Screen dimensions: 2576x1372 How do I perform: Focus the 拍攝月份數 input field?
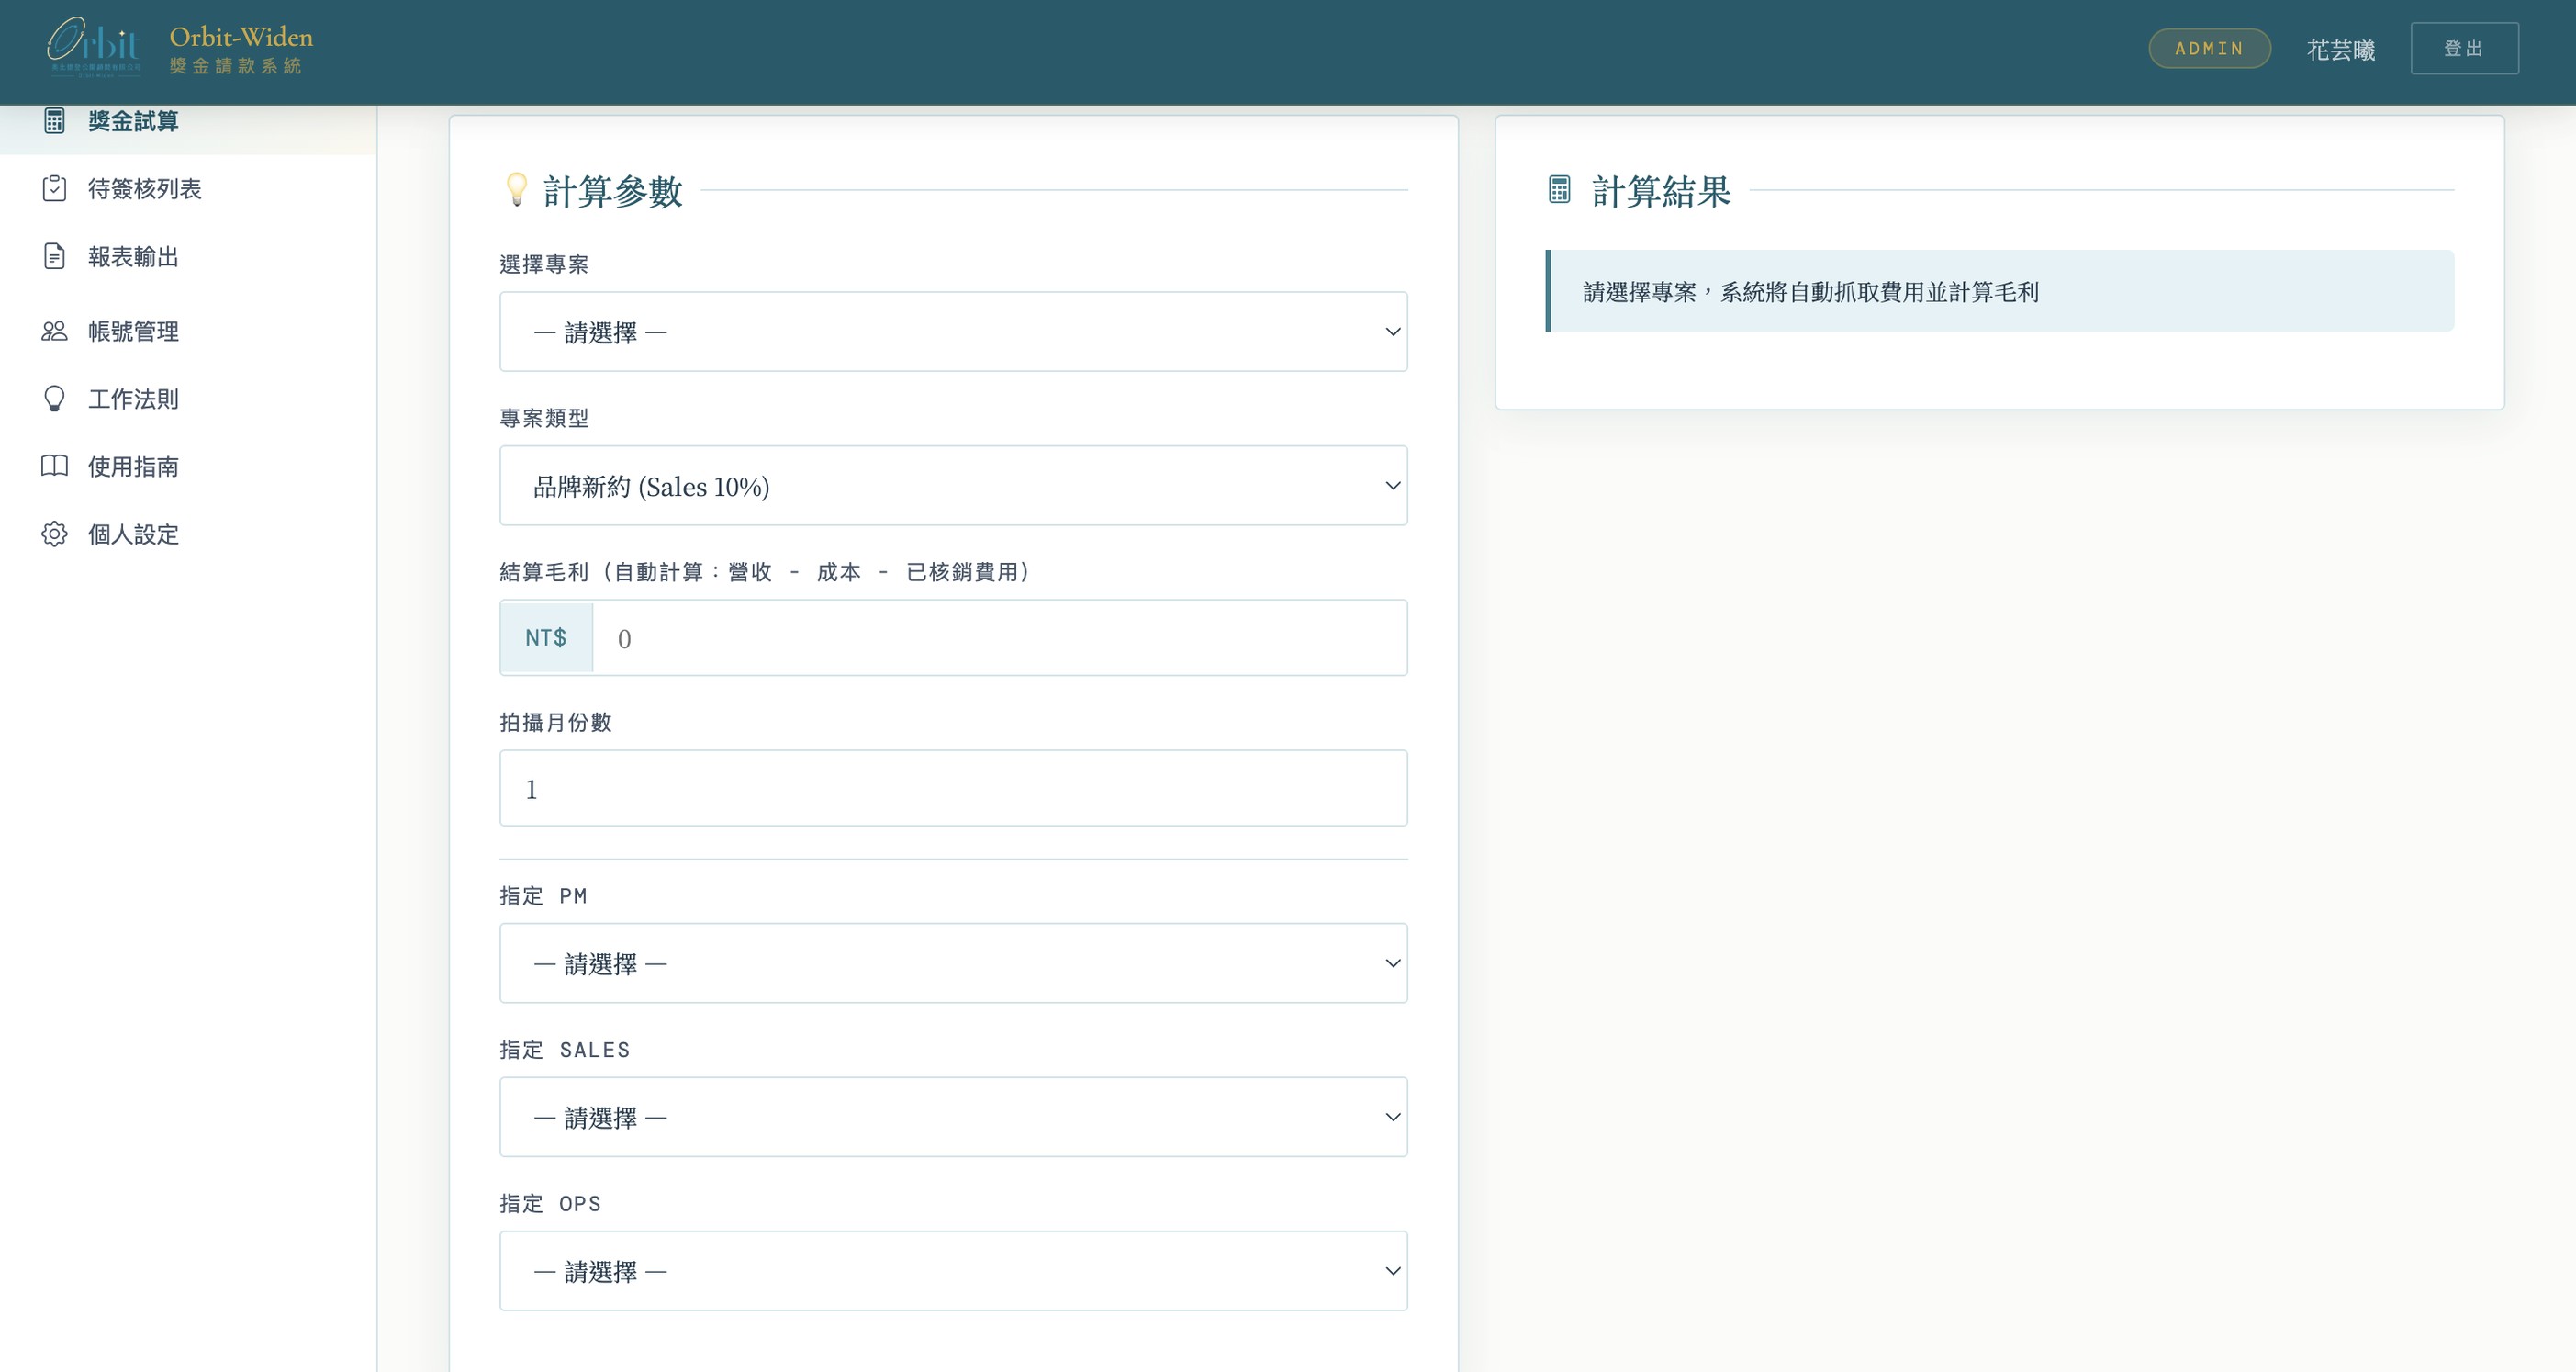coord(952,788)
